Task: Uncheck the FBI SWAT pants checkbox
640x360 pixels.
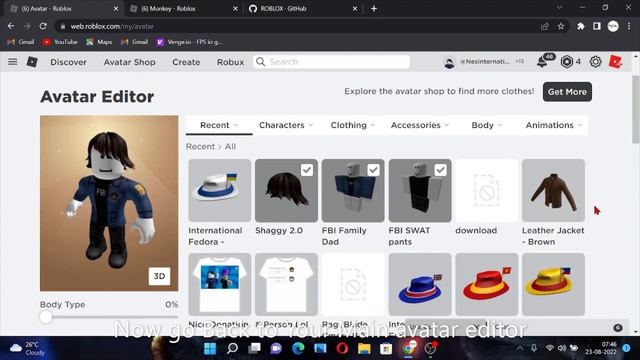Action: (440, 170)
